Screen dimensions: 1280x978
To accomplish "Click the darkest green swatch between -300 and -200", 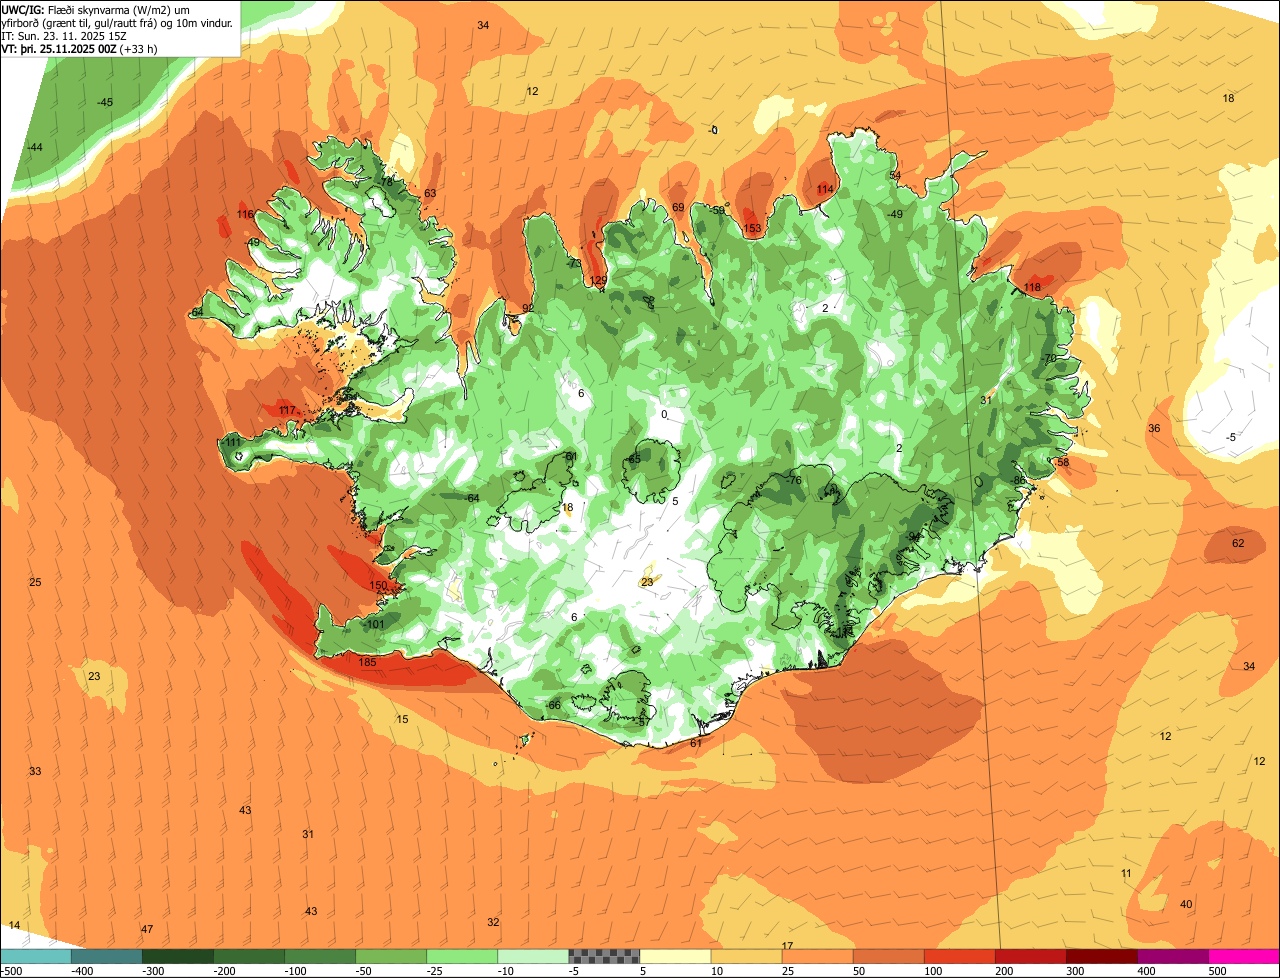I will 178,956.
